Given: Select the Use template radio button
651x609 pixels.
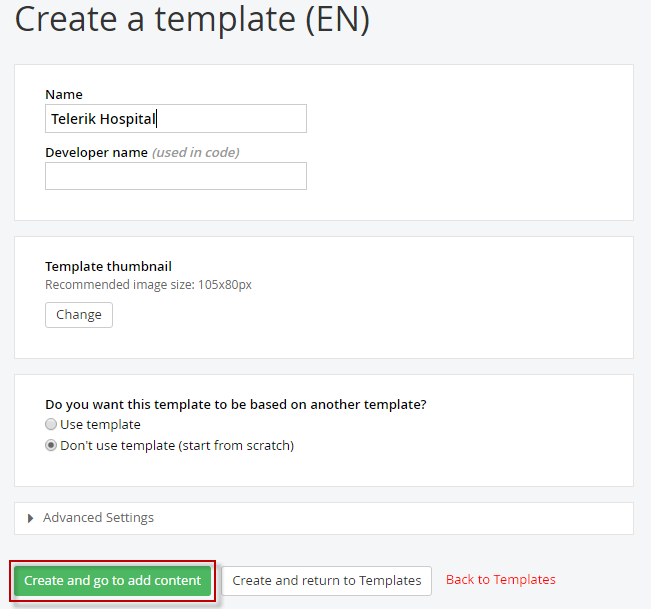Looking at the screenshot, I should (51, 425).
